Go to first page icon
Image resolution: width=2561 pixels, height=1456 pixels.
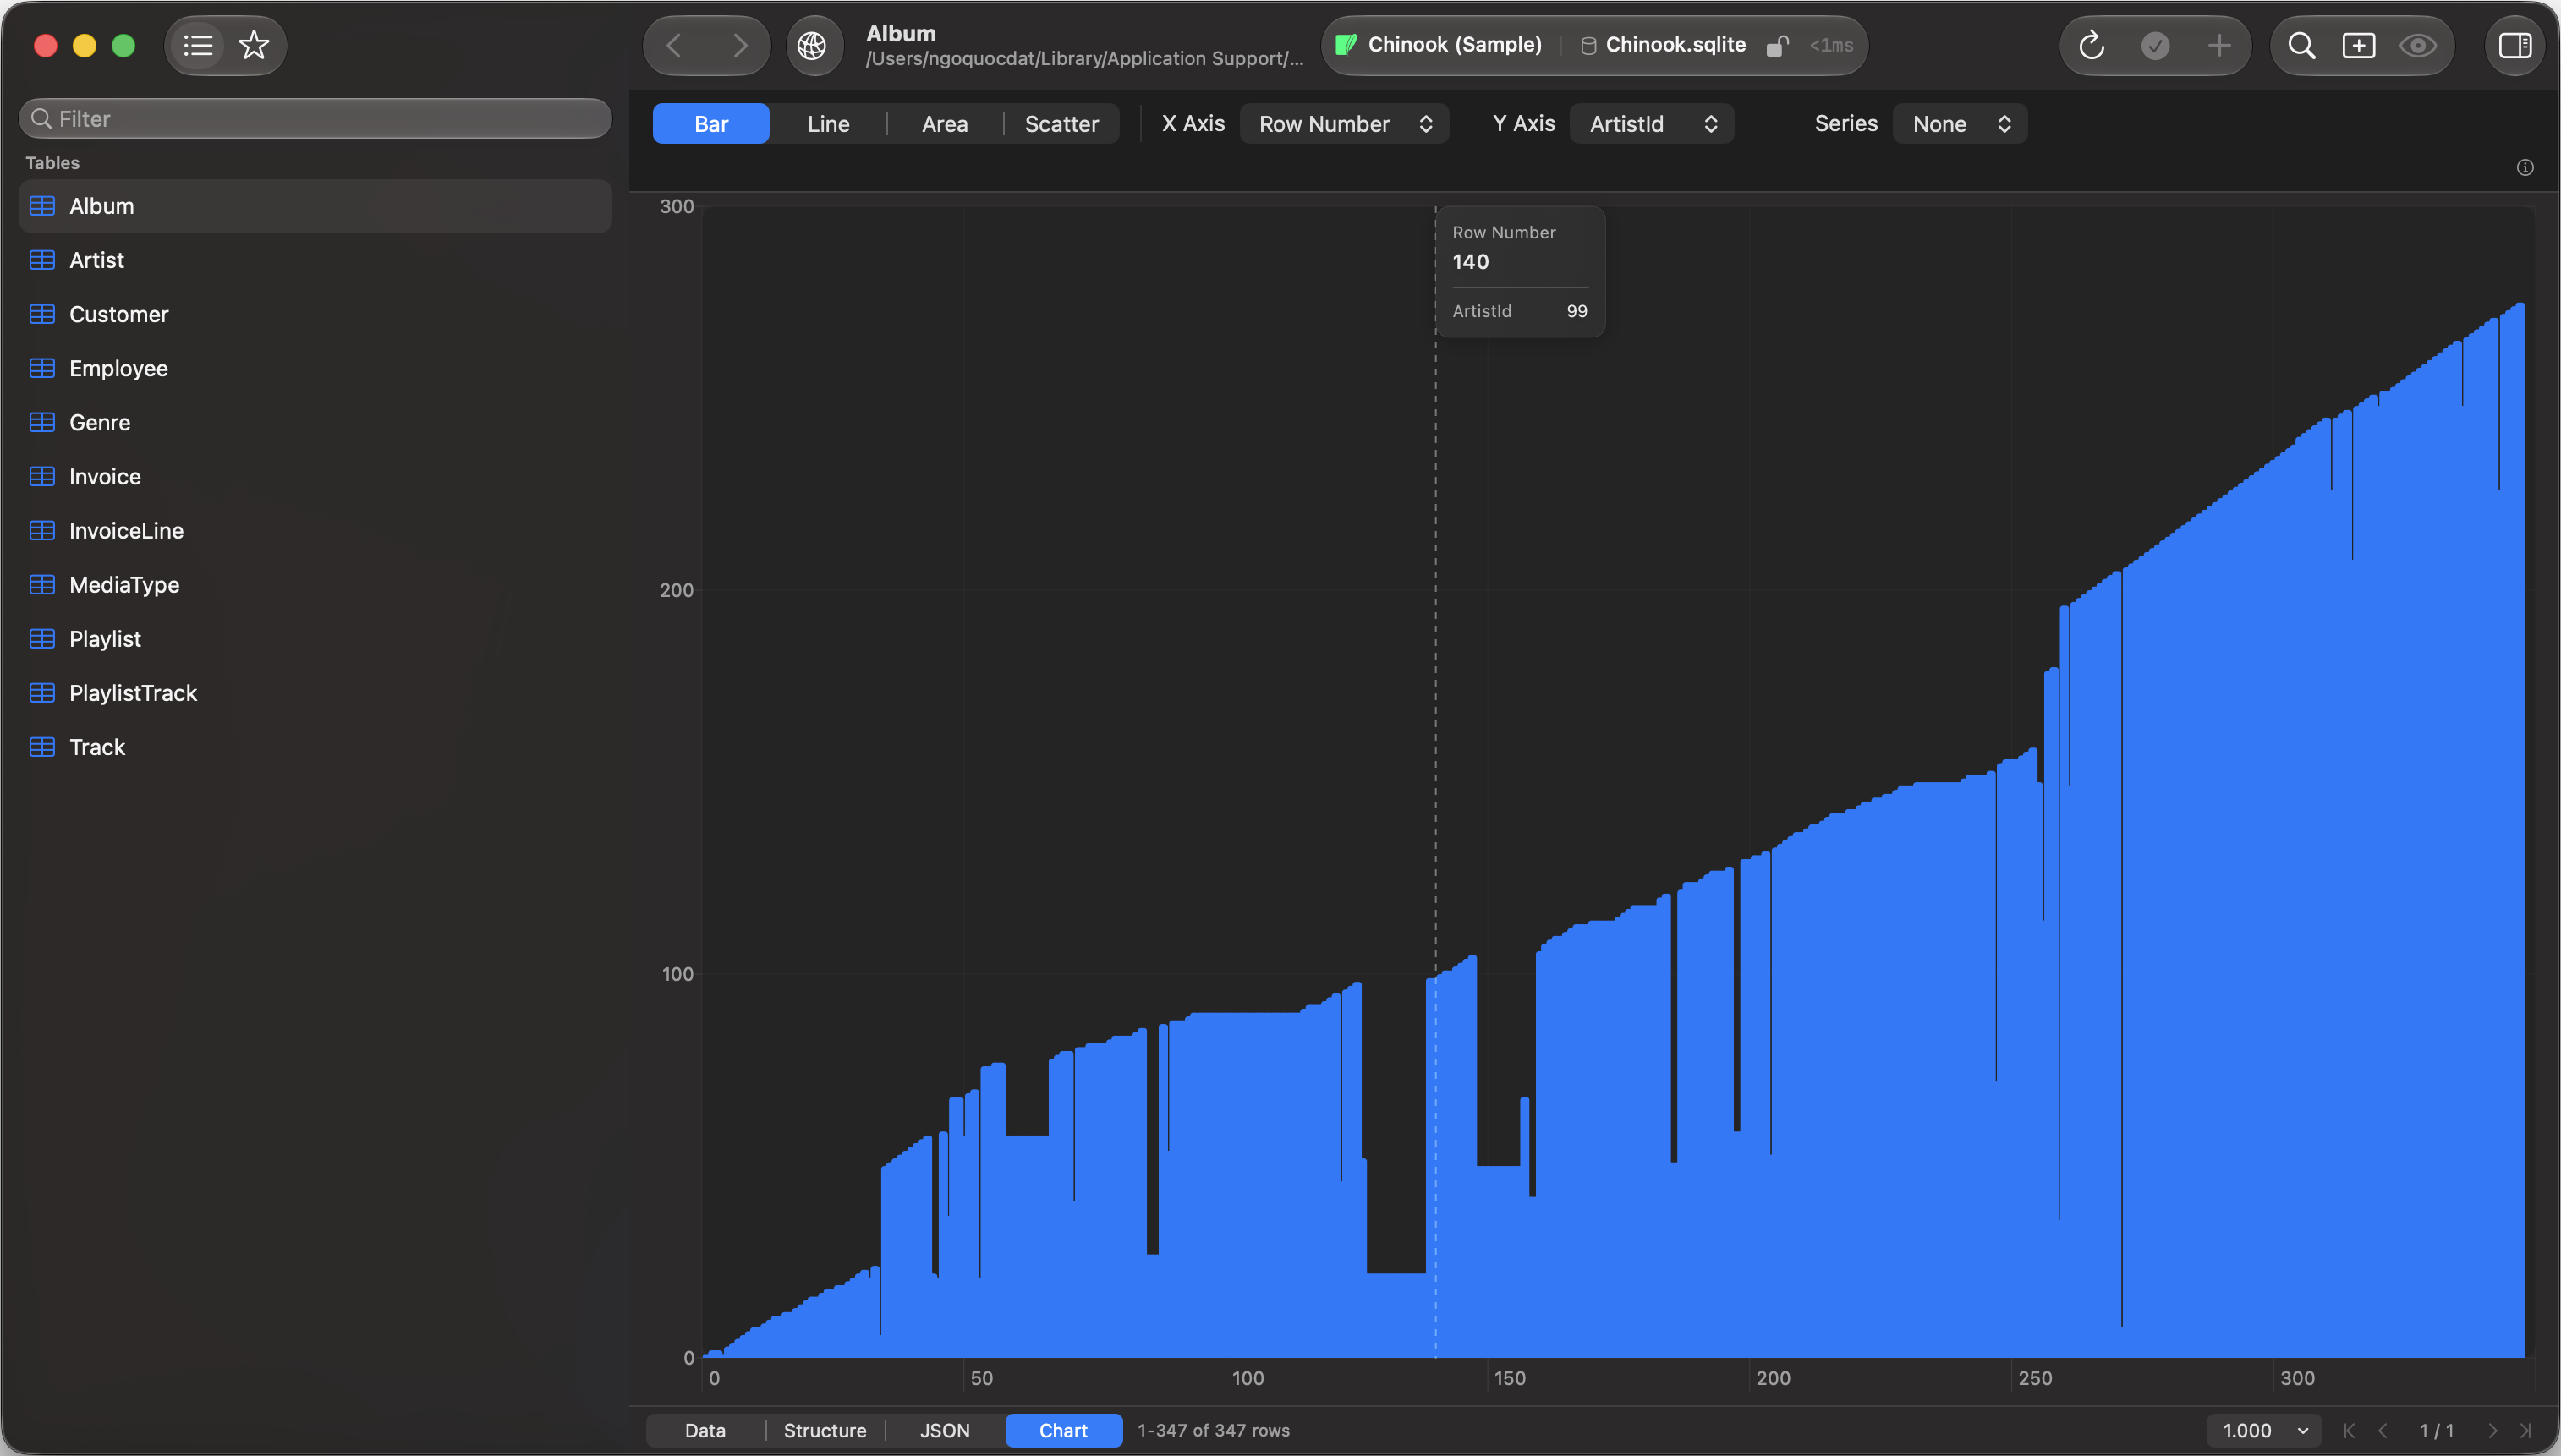pyautogui.click(x=2349, y=1430)
